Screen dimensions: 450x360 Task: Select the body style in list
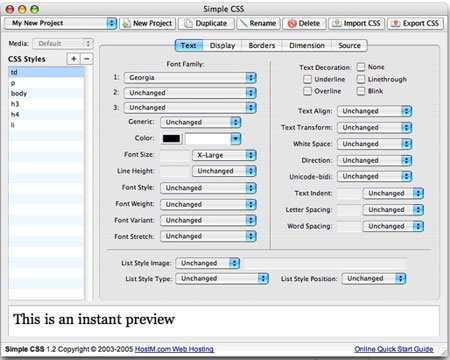tap(46, 93)
